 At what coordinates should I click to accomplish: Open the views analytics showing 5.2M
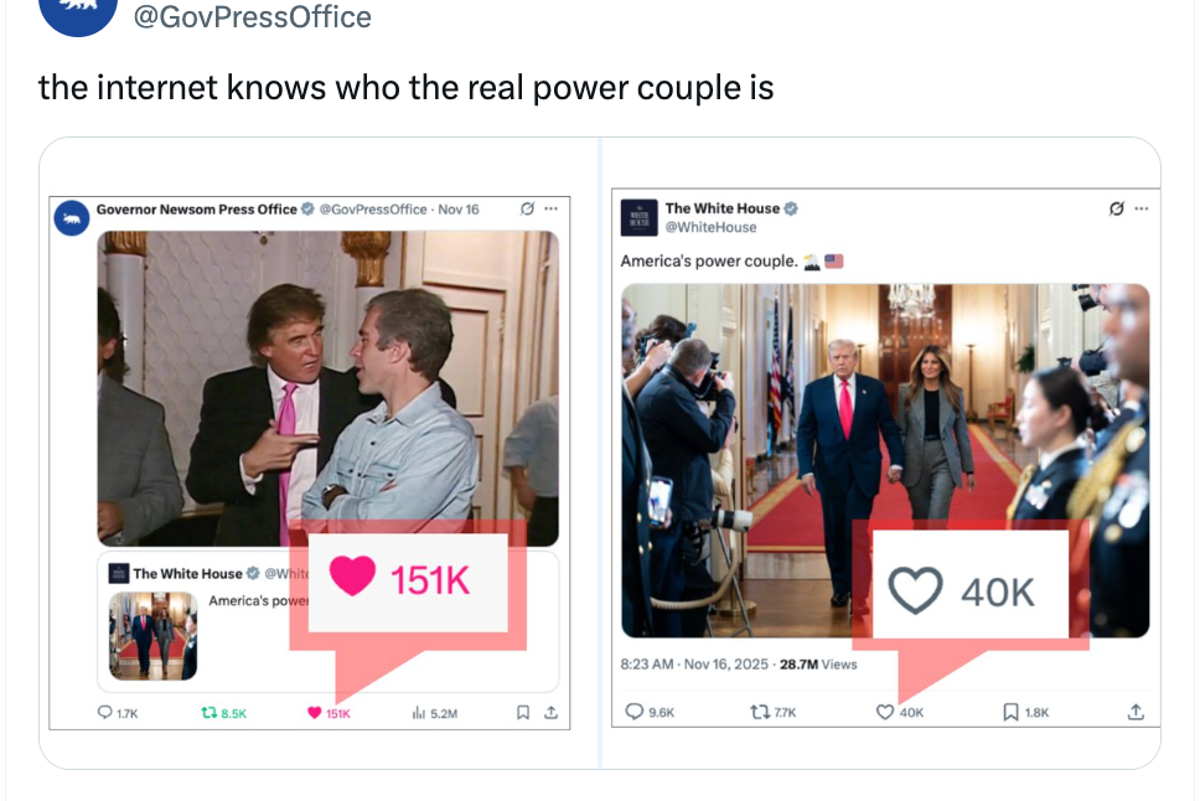418,713
